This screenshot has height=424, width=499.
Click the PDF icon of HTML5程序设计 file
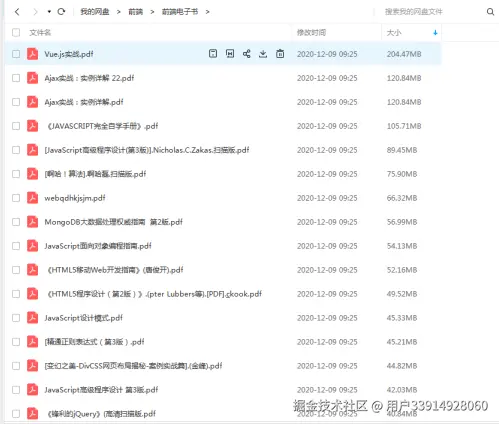point(32,294)
